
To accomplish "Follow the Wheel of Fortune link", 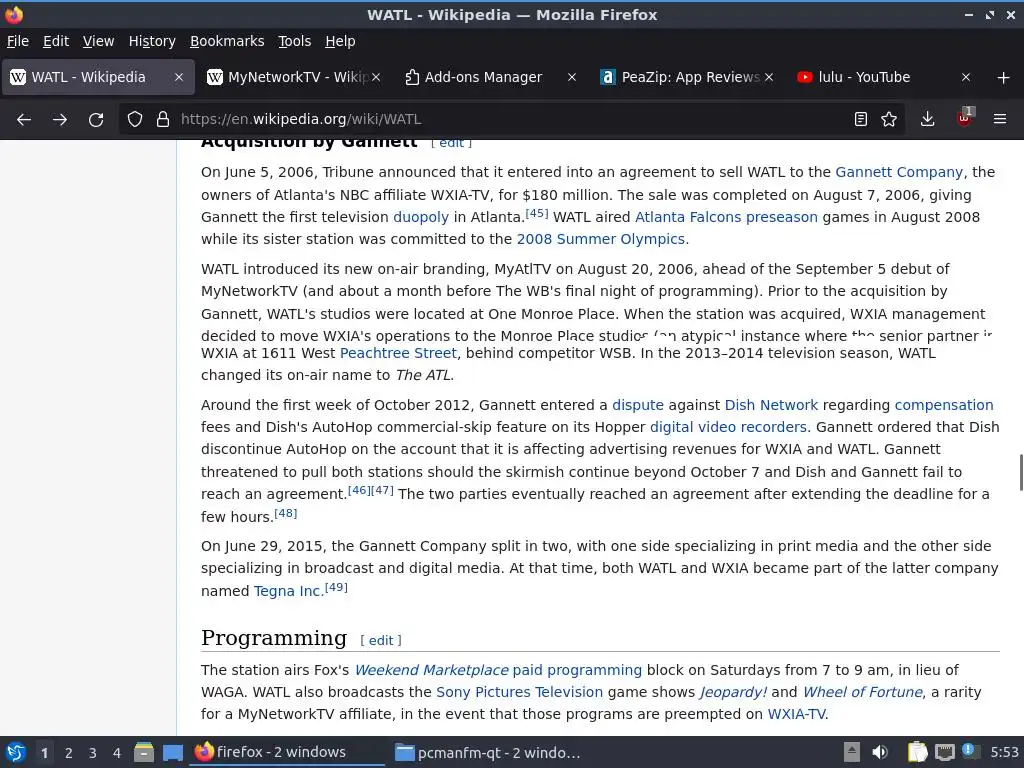I will pyautogui.click(x=862, y=692).
